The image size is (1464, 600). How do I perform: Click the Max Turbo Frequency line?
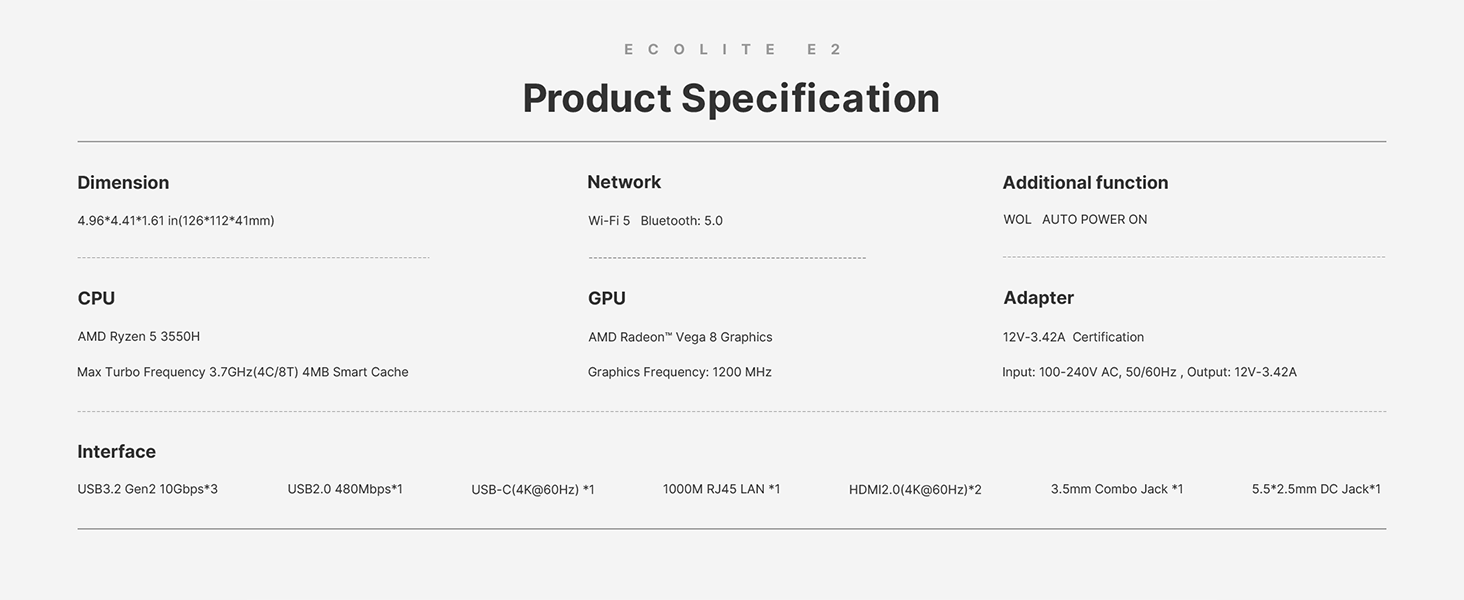pos(243,372)
